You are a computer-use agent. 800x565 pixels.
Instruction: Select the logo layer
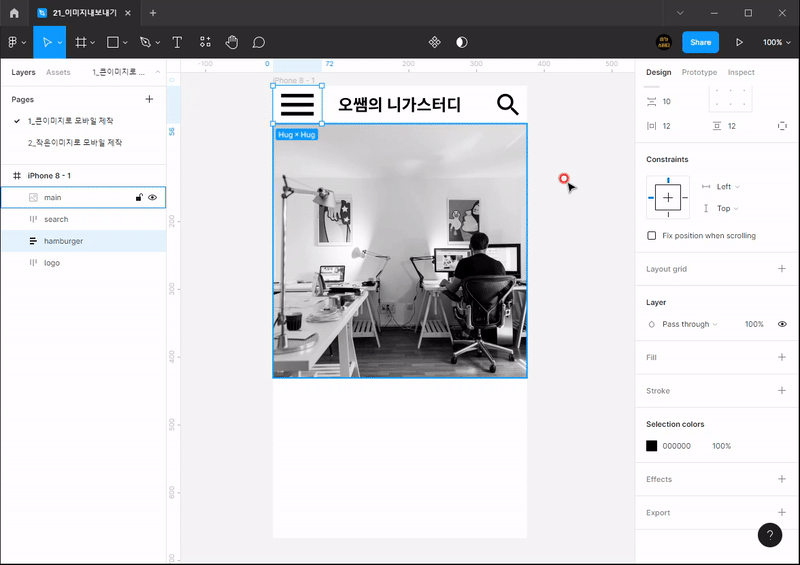(x=83, y=263)
